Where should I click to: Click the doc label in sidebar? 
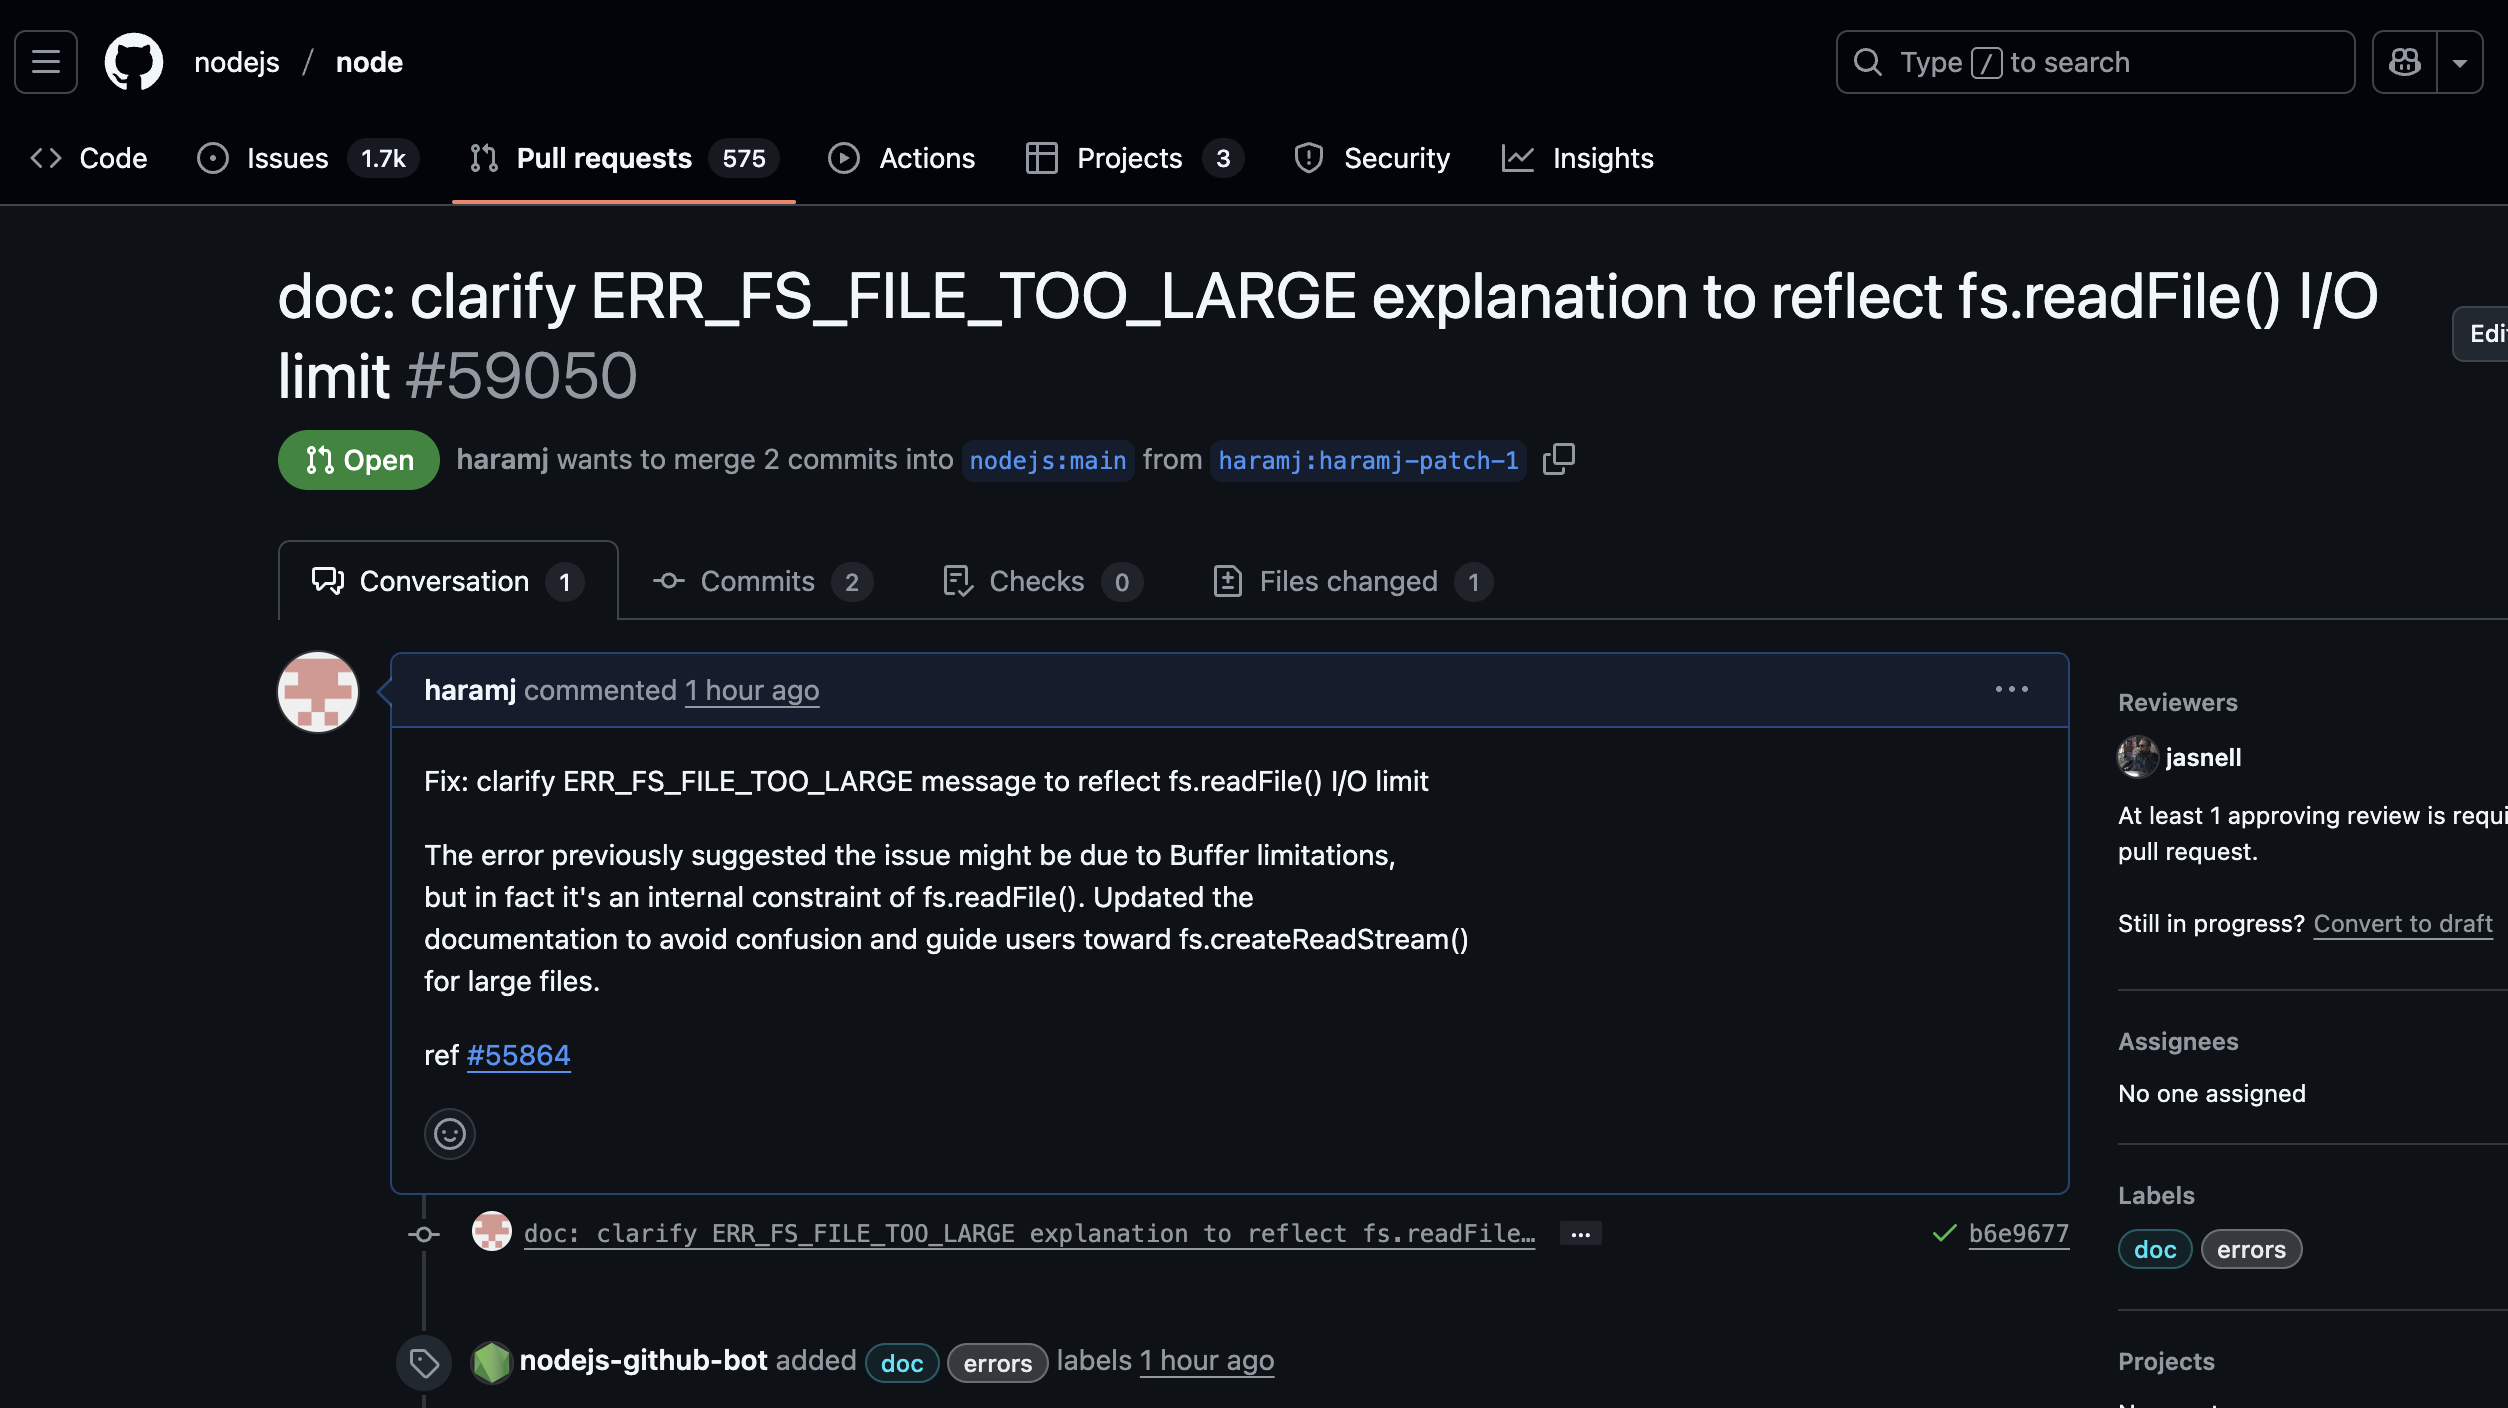click(2154, 1249)
